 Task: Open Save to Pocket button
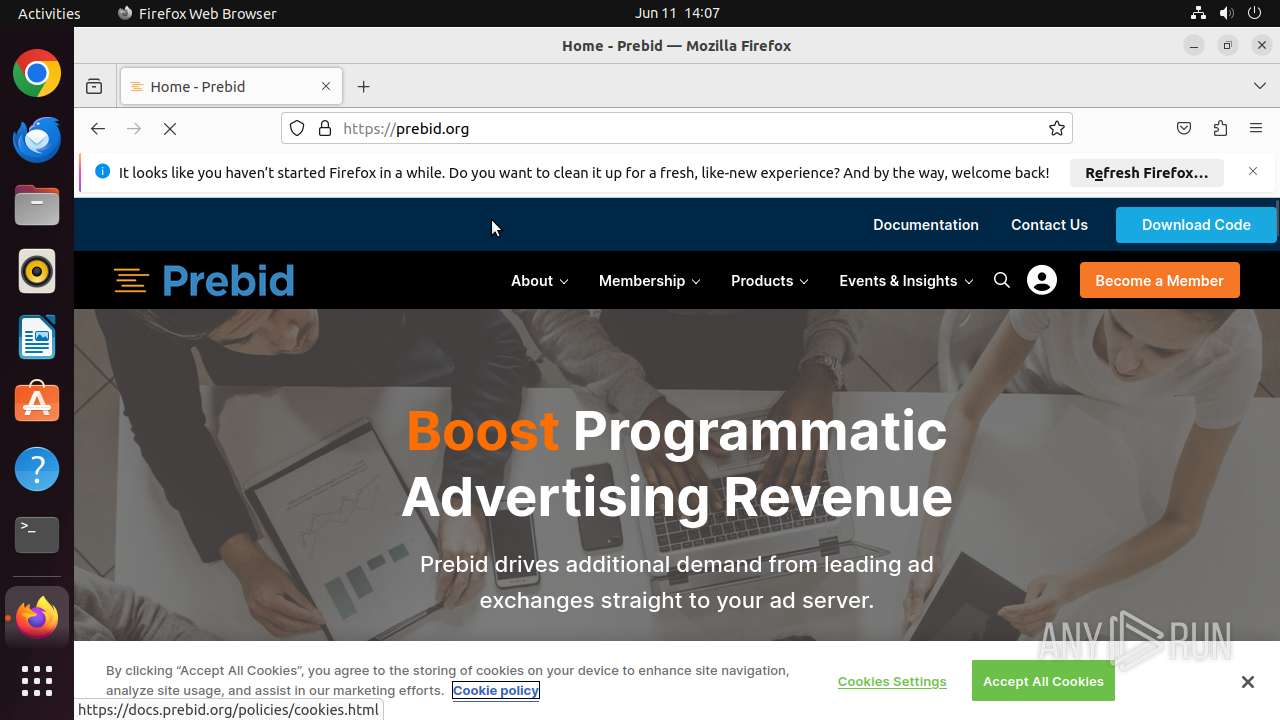point(1184,128)
